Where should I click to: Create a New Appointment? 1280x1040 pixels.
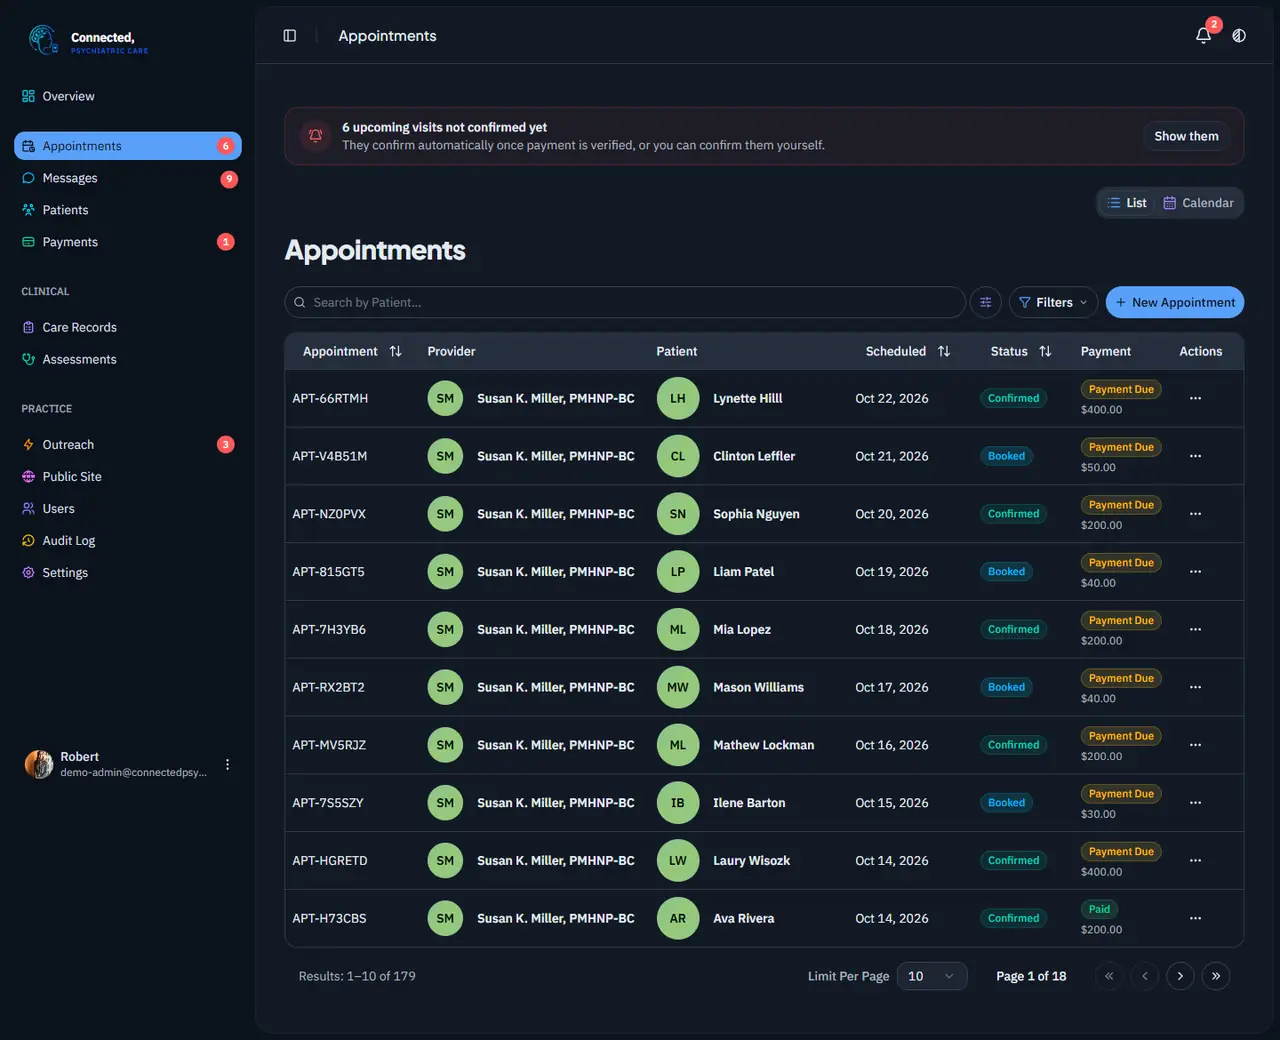(x=1175, y=302)
